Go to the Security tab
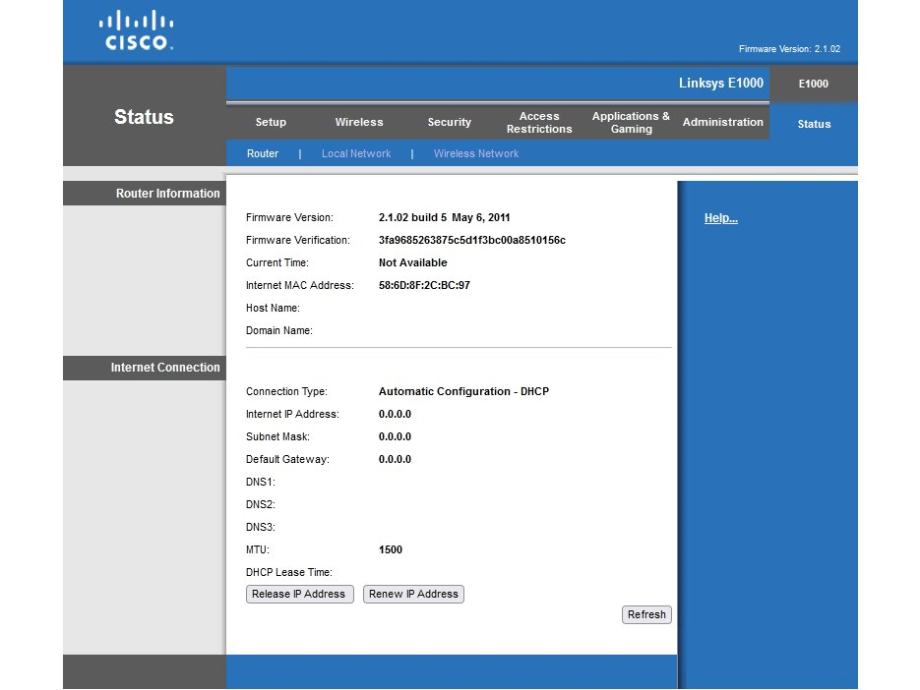The image size is (920, 690). [449, 123]
